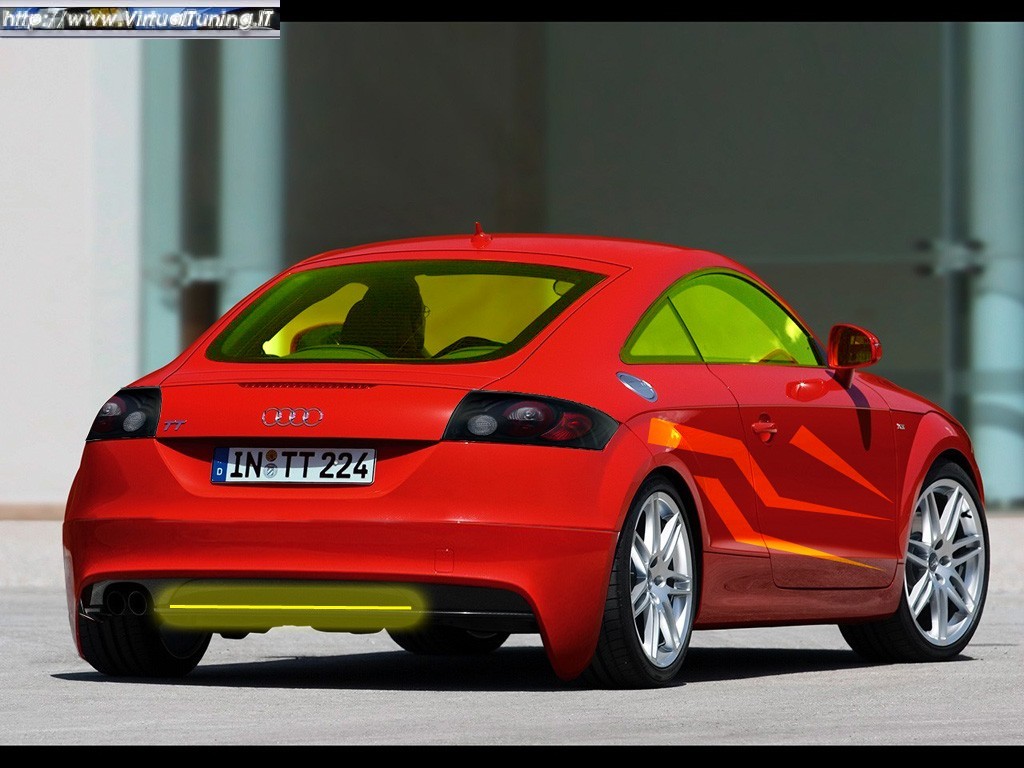The height and width of the screenshot is (768, 1024).
Task: Click the TT badge on the trunk
Action: (174, 425)
